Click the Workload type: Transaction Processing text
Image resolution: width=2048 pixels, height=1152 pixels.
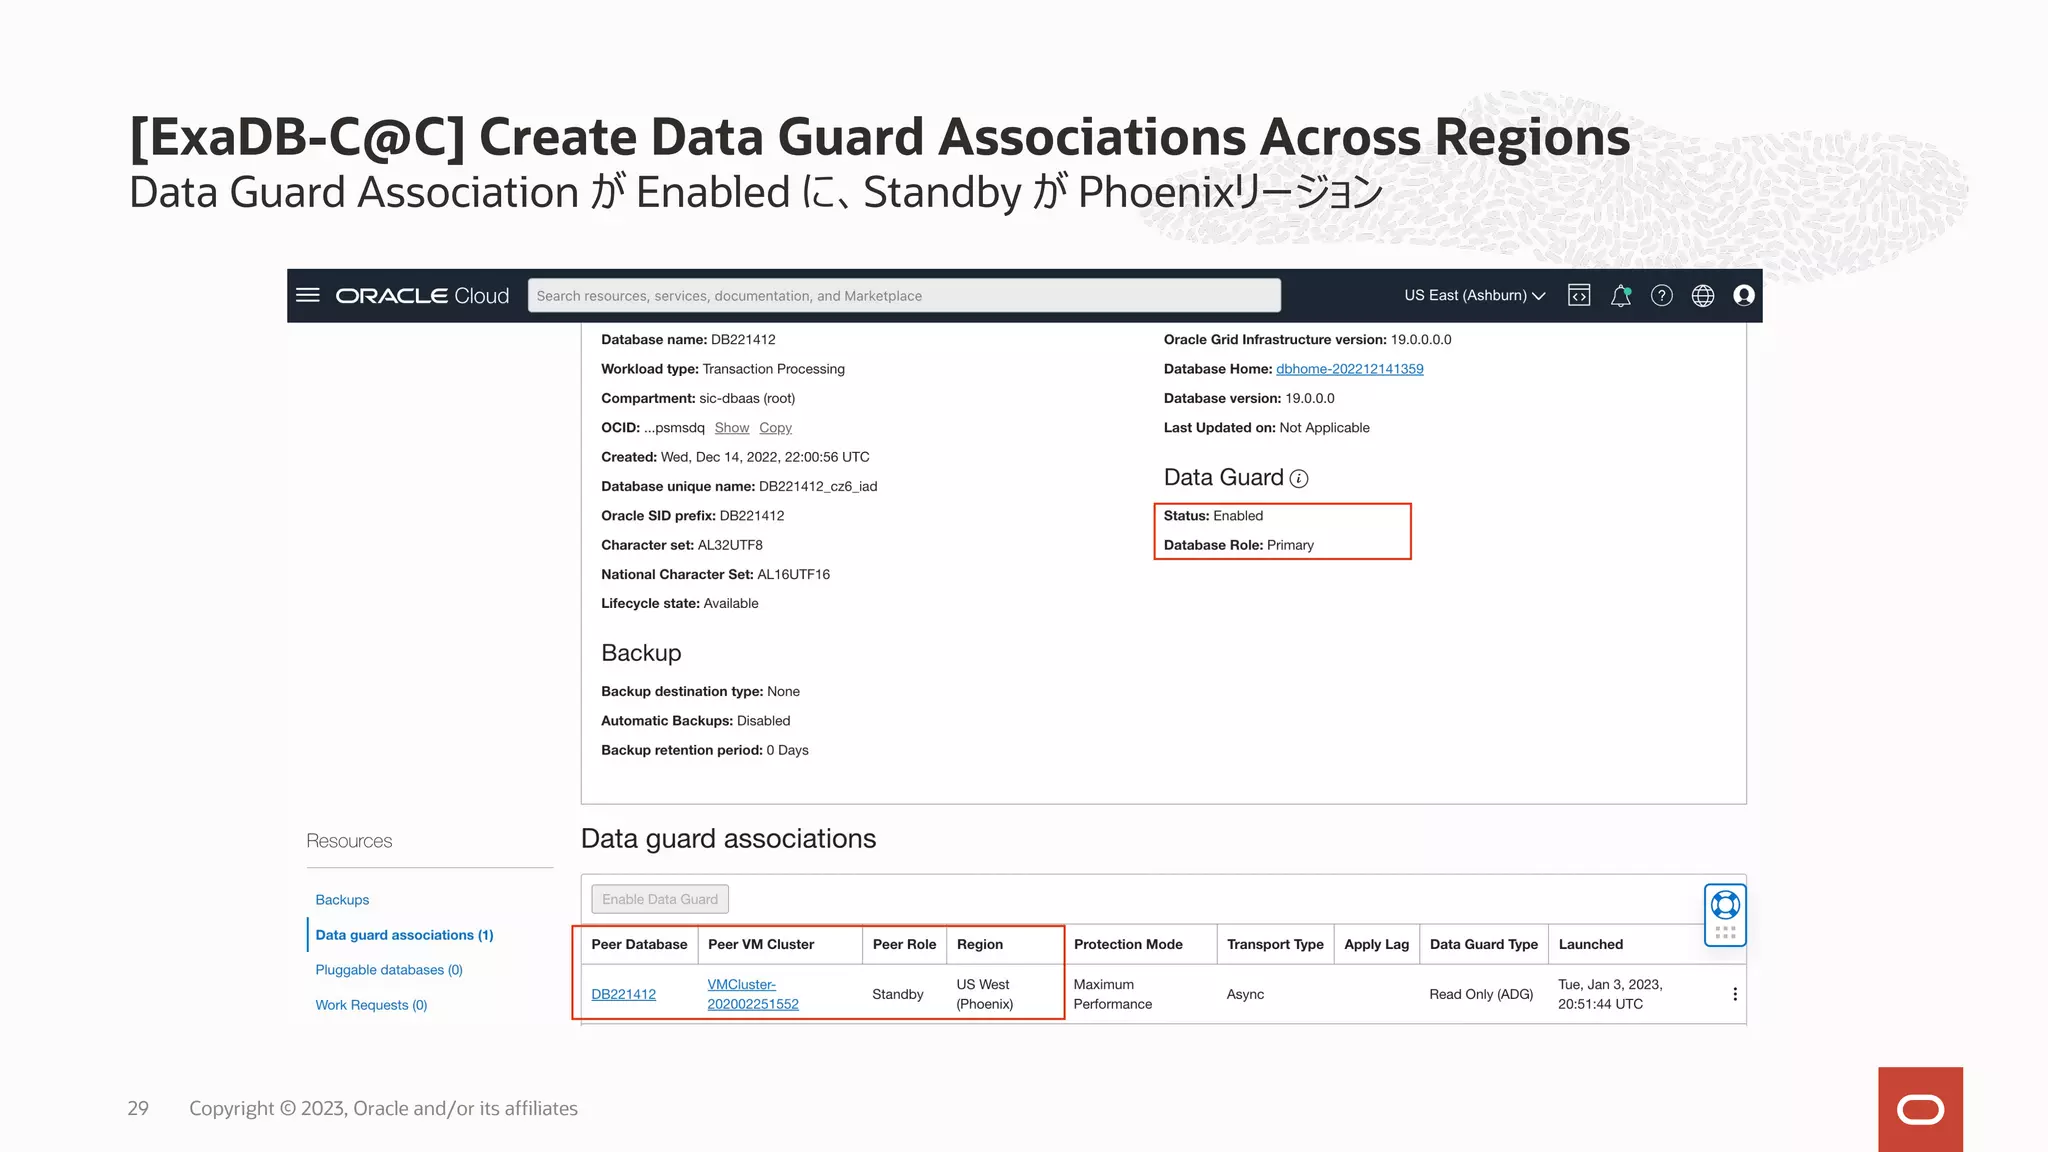pyautogui.click(x=723, y=369)
